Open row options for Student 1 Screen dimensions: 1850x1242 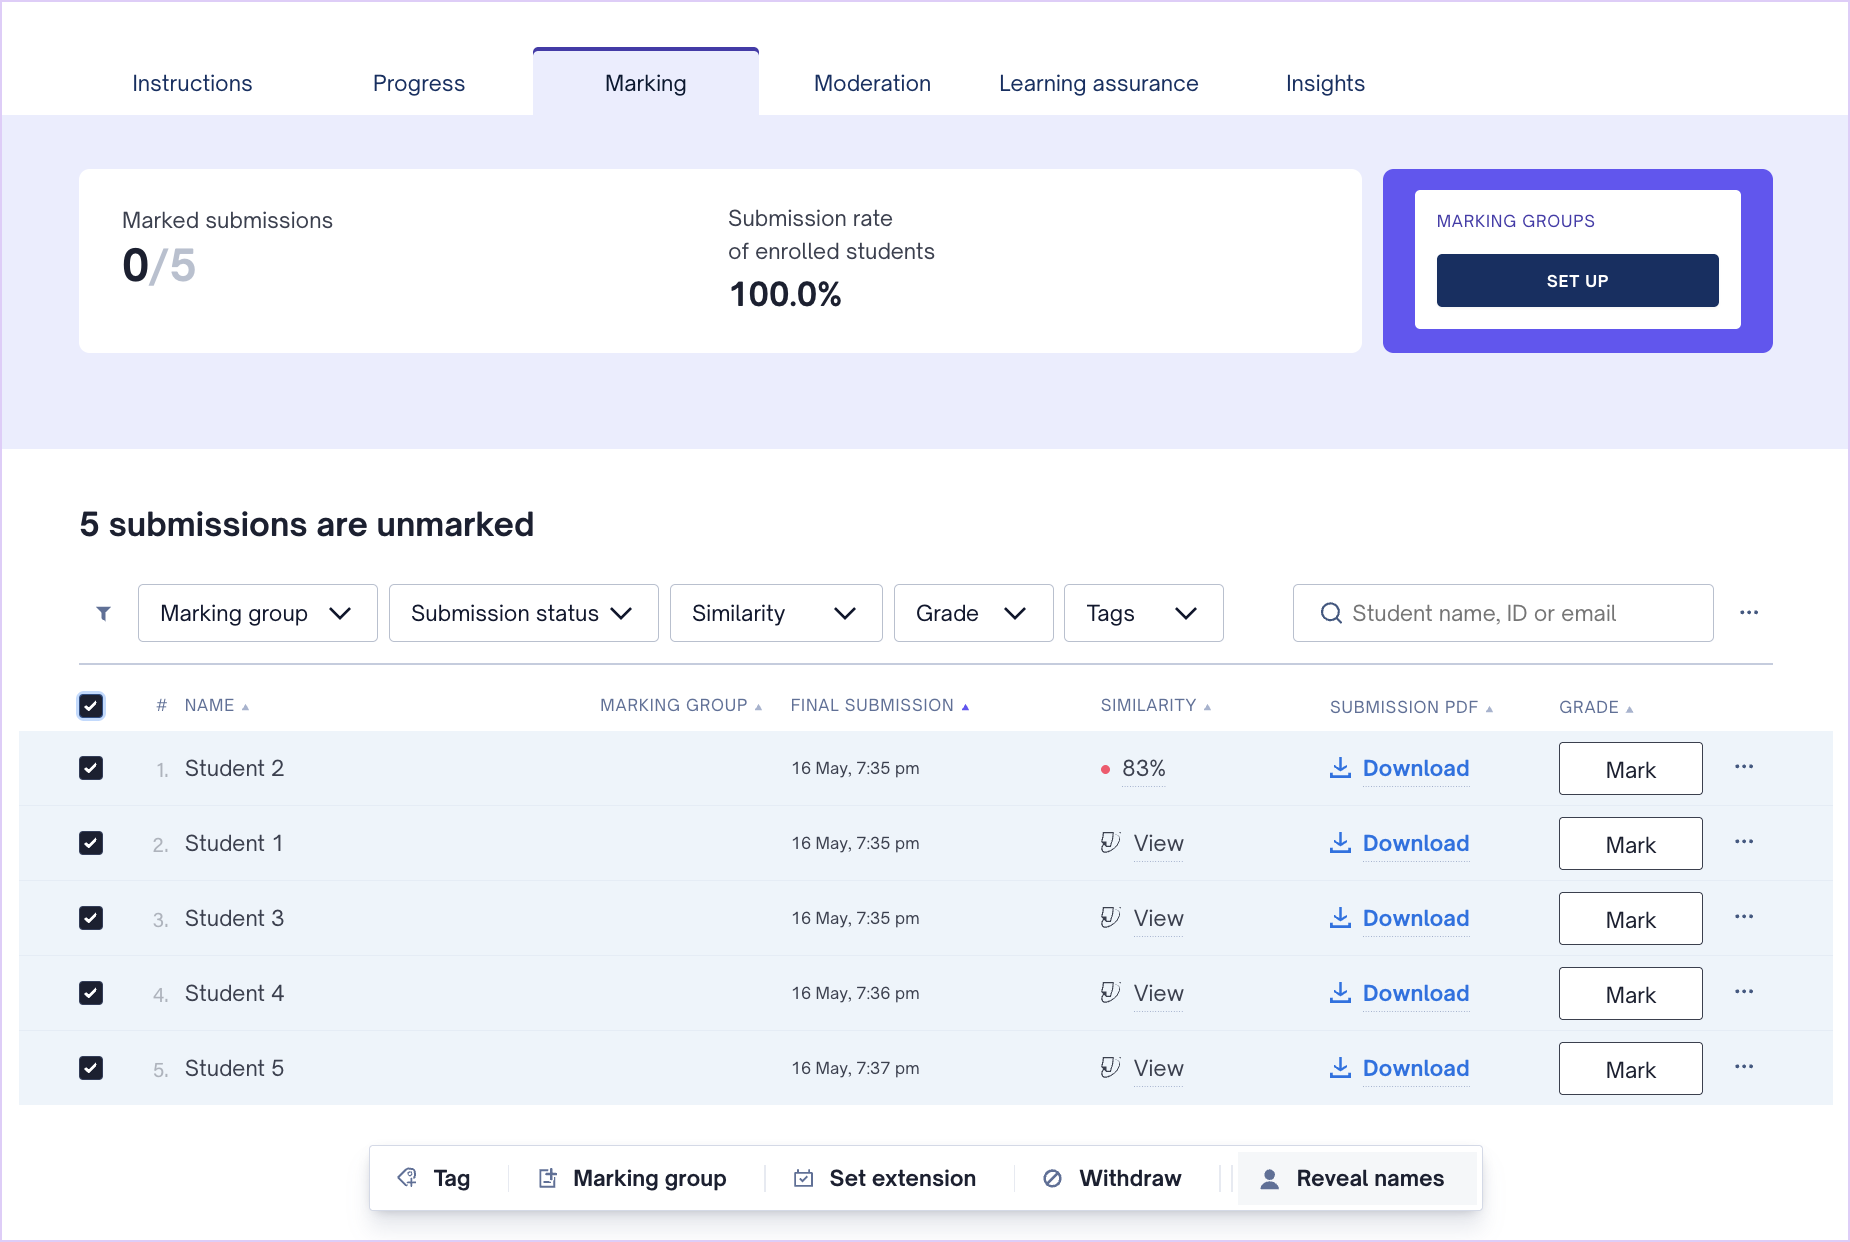[1744, 842]
